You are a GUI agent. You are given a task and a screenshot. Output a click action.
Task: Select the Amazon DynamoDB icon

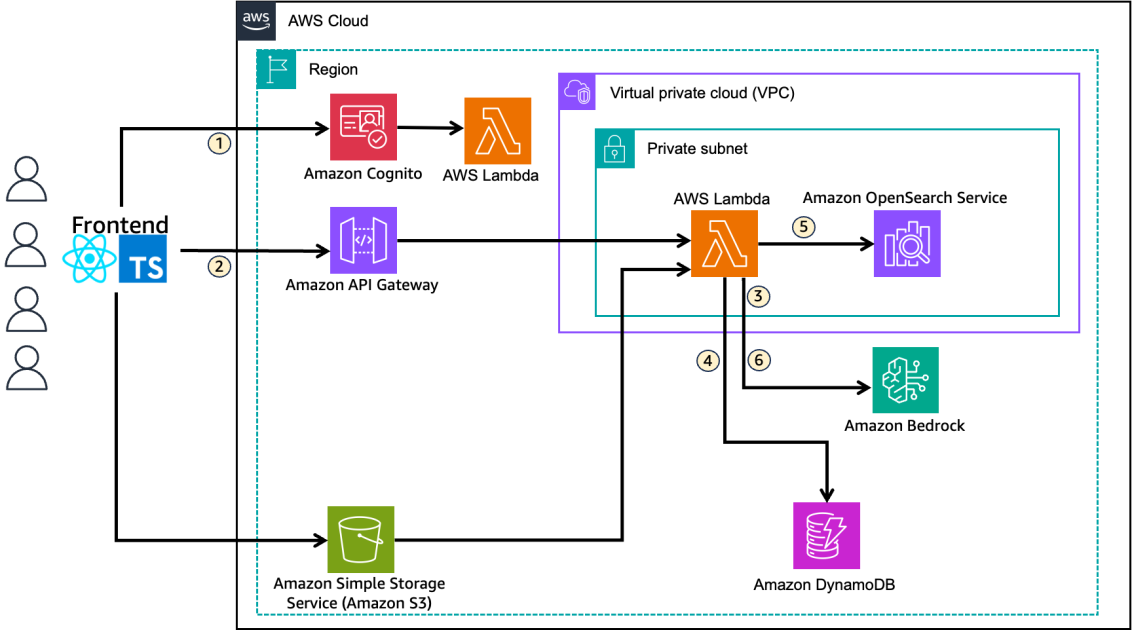[x=827, y=535]
